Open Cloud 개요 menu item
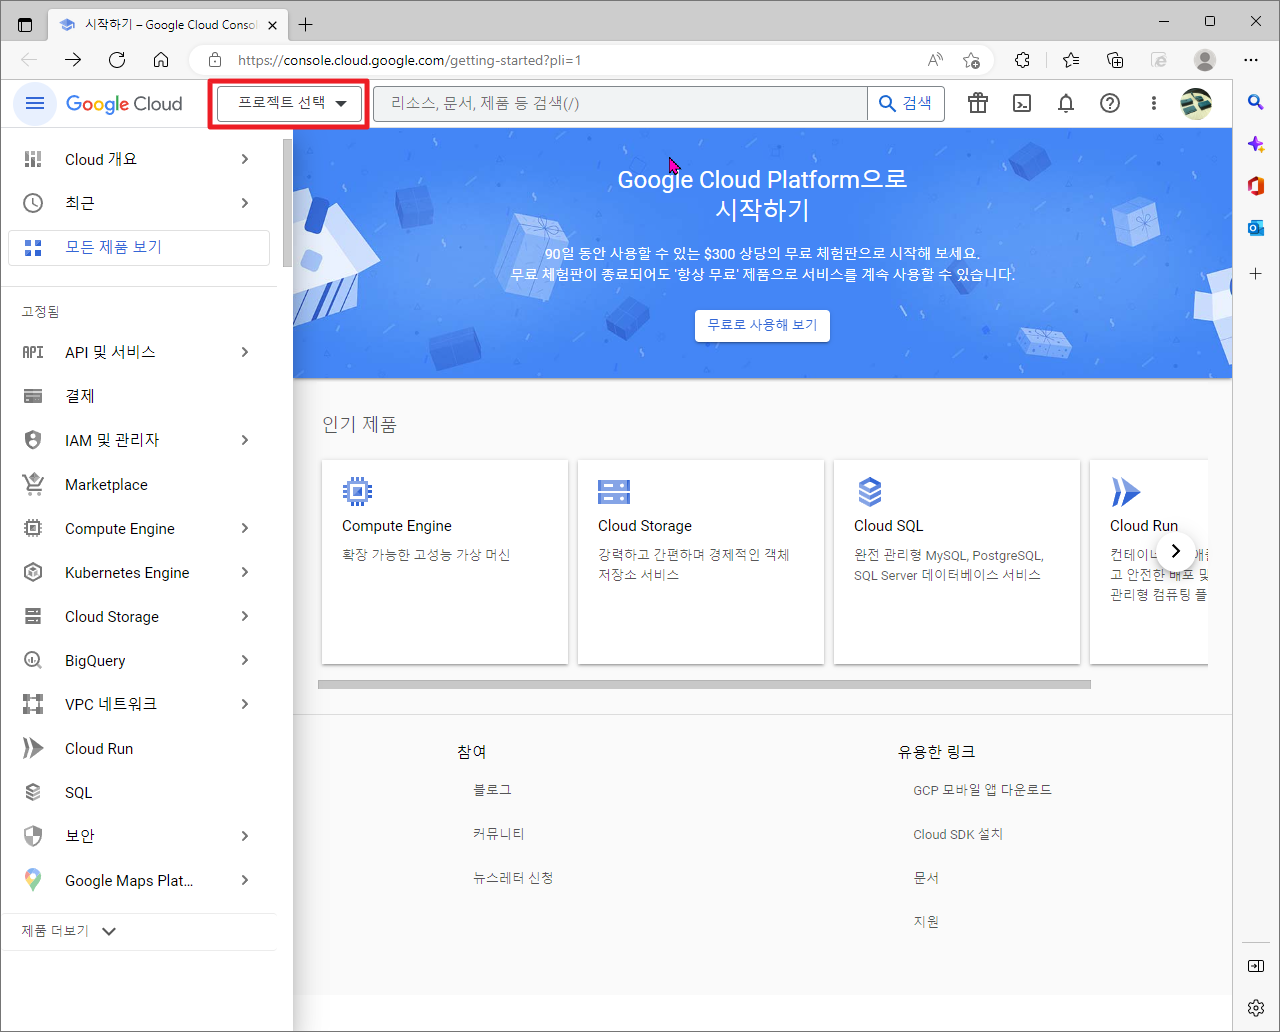The height and width of the screenshot is (1032, 1280). click(x=139, y=159)
